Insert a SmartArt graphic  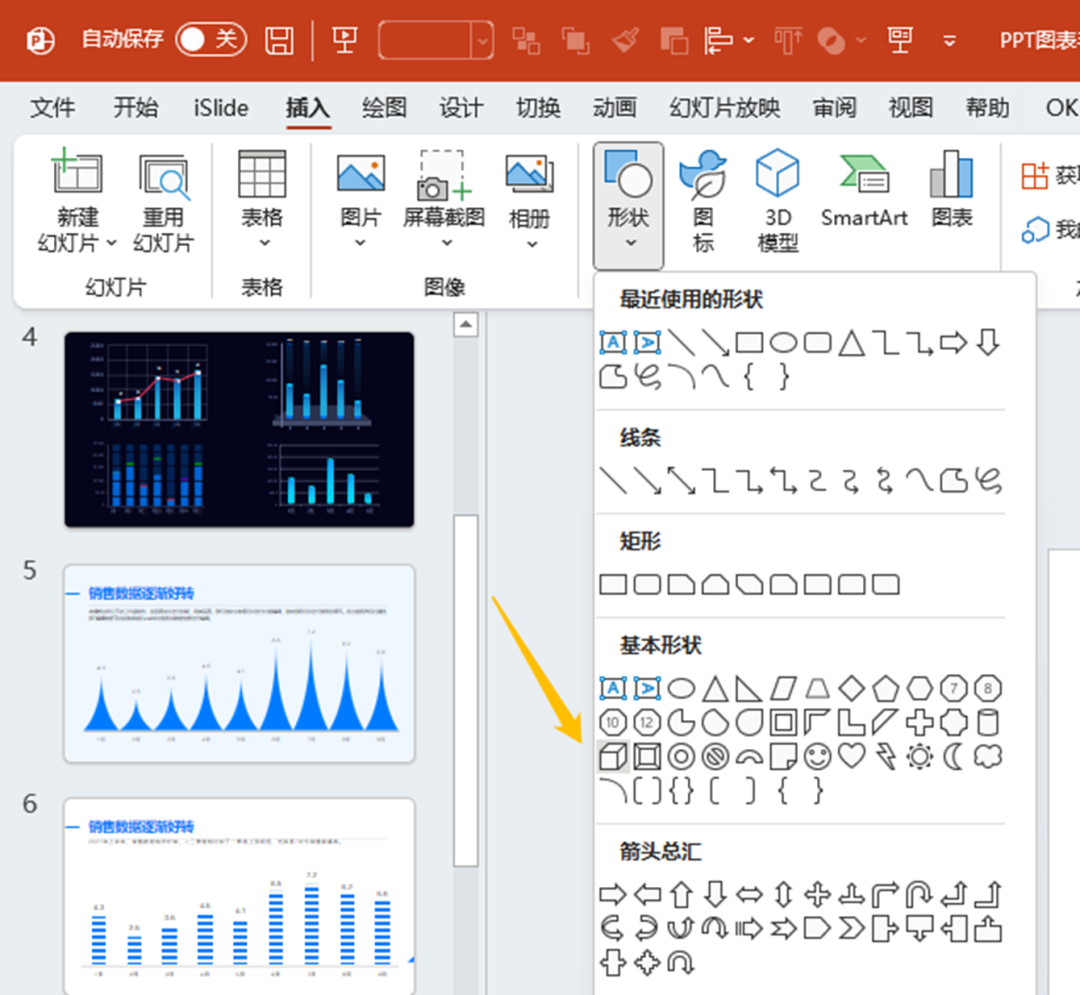[x=864, y=191]
